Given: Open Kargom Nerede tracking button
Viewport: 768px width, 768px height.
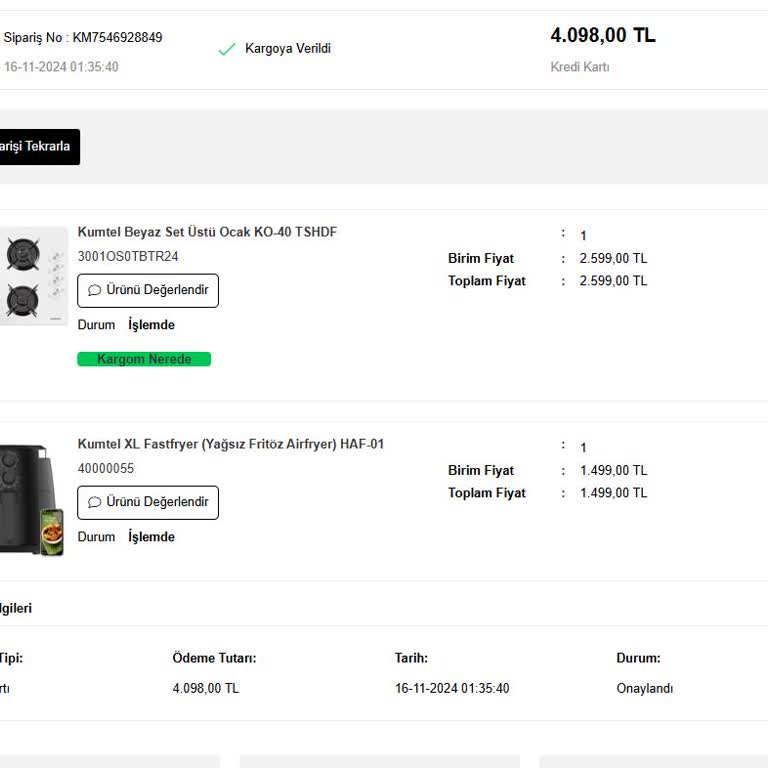Looking at the screenshot, I should [144, 359].
